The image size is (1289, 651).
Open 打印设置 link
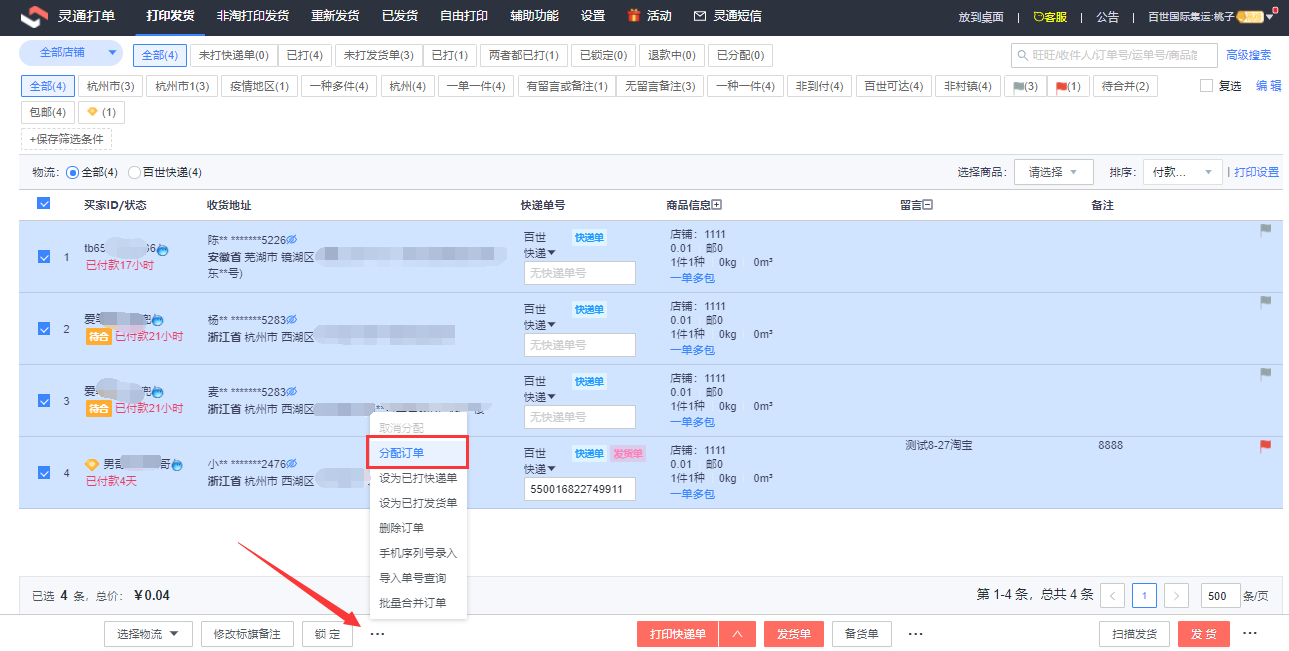click(1257, 172)
